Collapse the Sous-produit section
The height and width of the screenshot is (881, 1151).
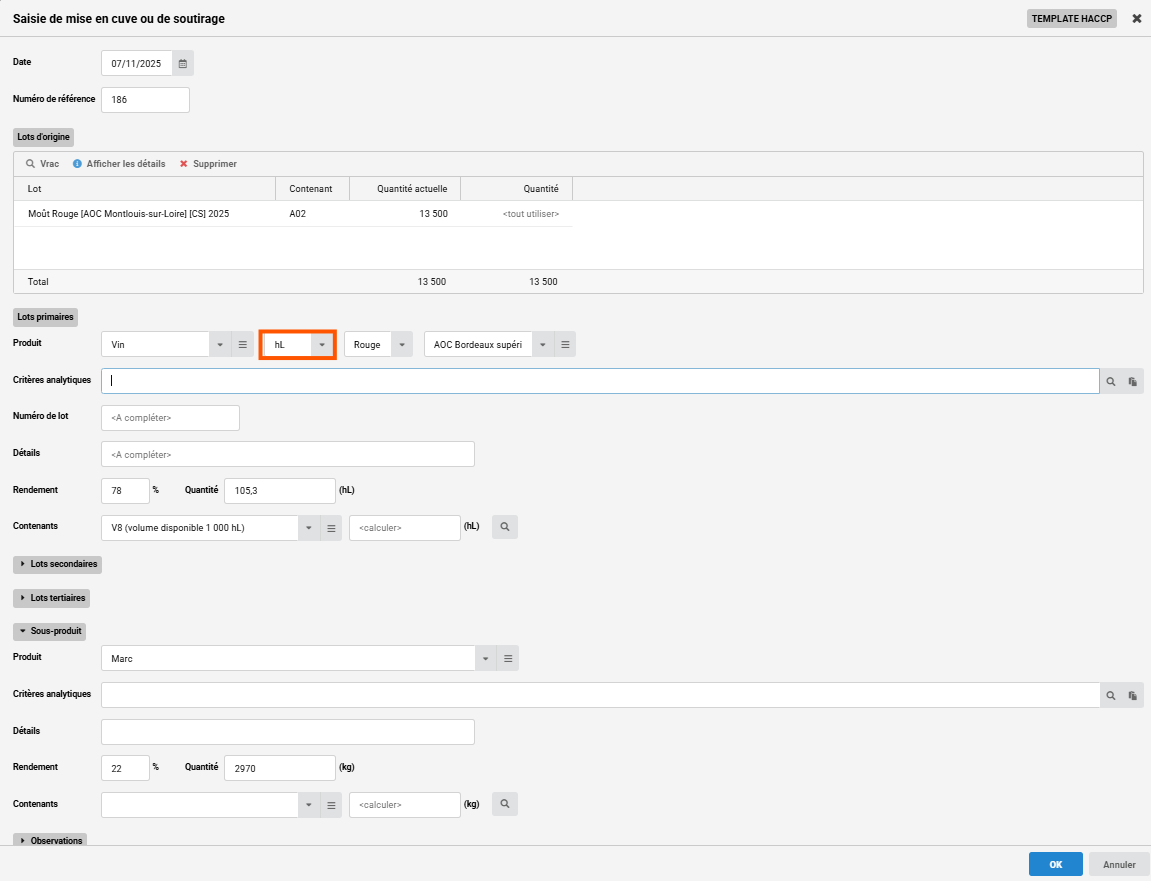coord(50,632)
